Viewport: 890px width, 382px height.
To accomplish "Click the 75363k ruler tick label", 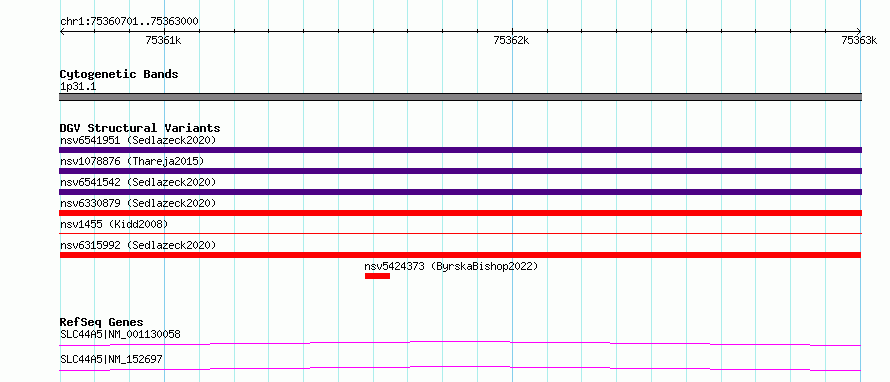I will point(859,40).
